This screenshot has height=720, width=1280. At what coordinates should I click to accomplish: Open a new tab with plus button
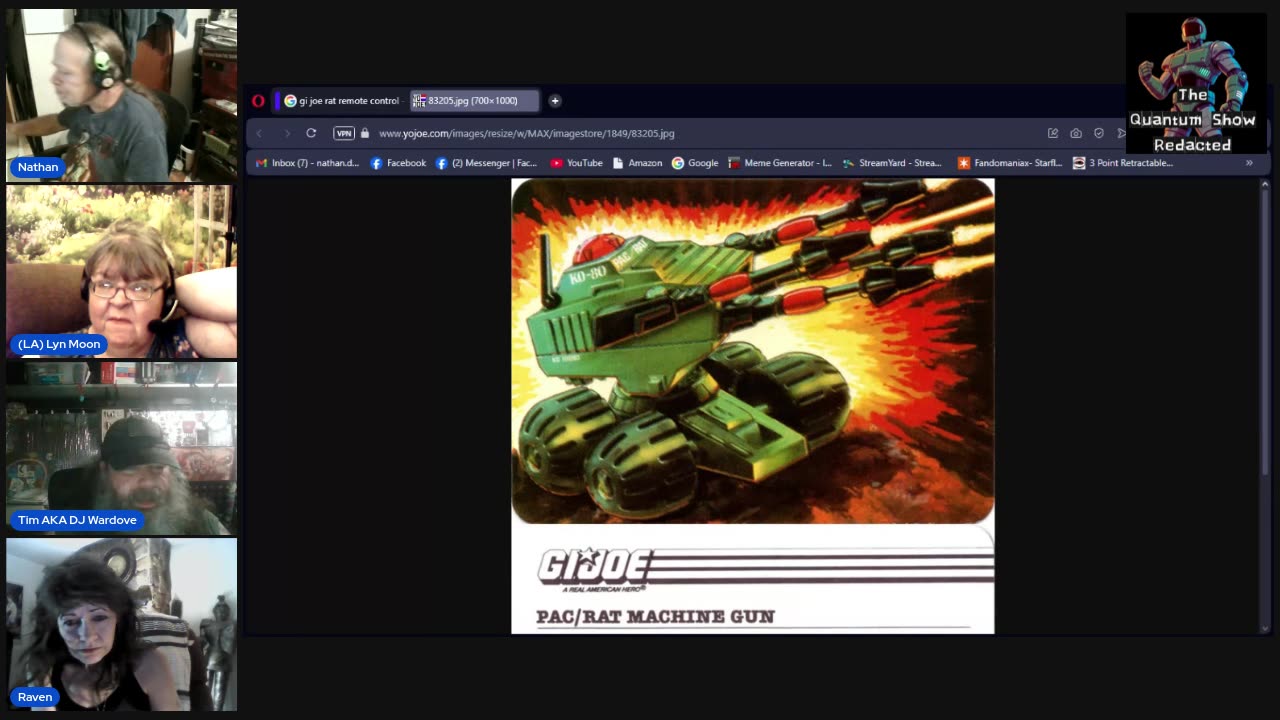pyautogui.click(x=555, y=101)
